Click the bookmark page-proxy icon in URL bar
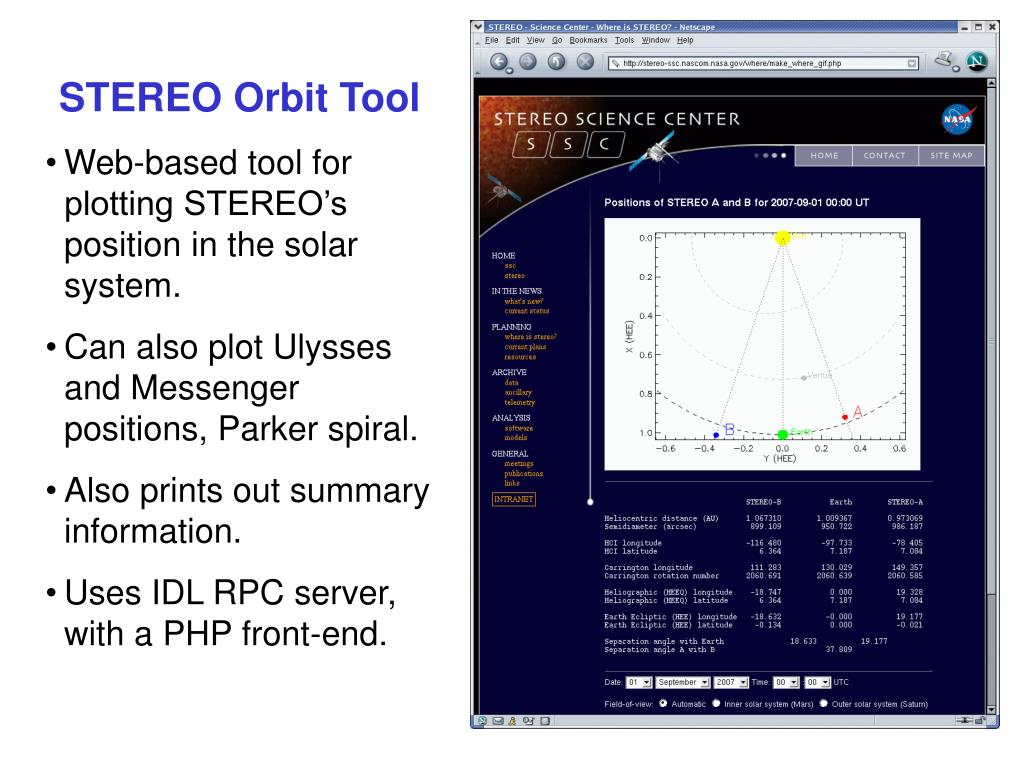This screenshot has height=768, width=1024. tap(615, 63)
